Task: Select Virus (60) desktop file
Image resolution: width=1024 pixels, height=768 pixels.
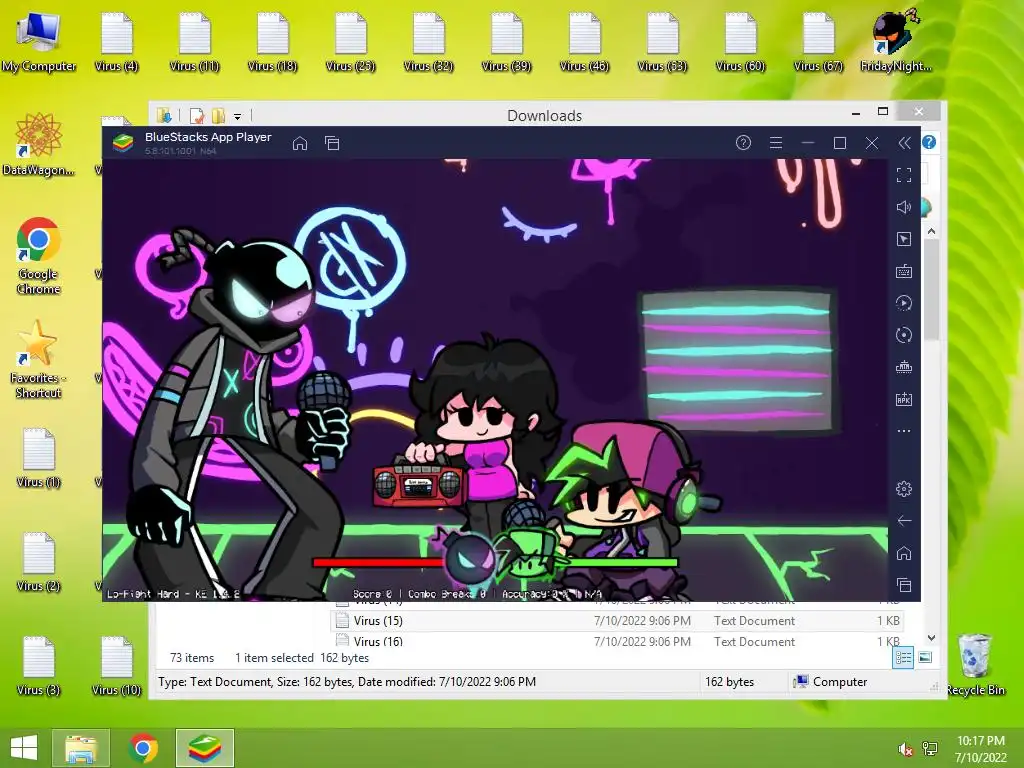Action: 740,40
